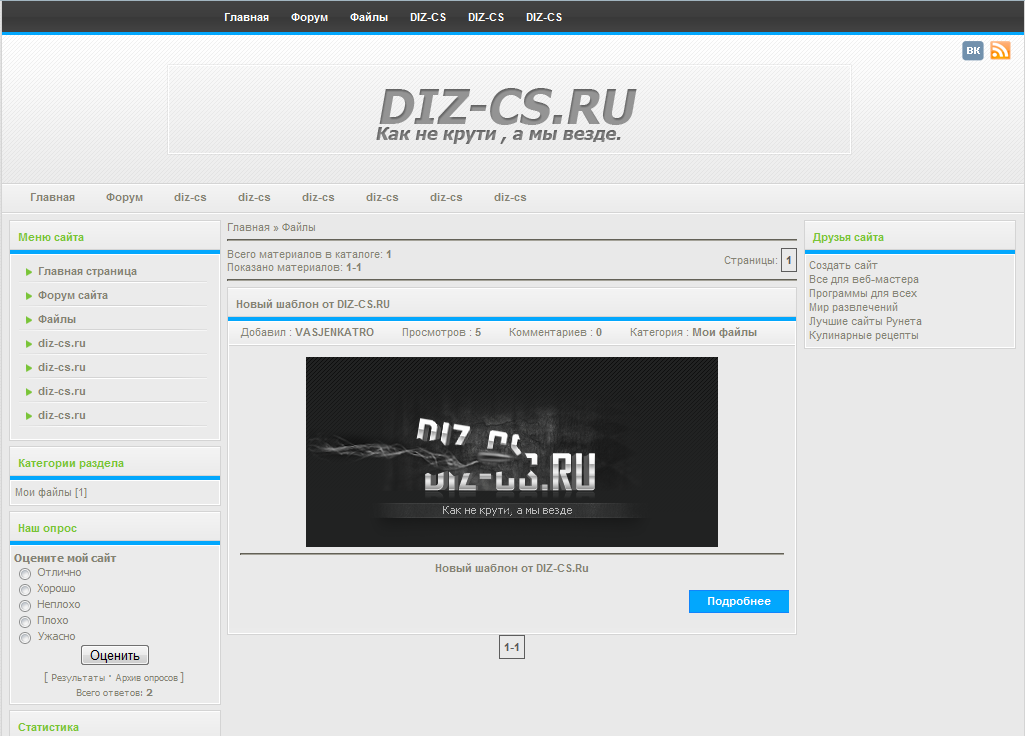Image resolution: width=1025 pixels, height=736 pixels.
Task: Open the VK social icon
Action: click(973, 50)
